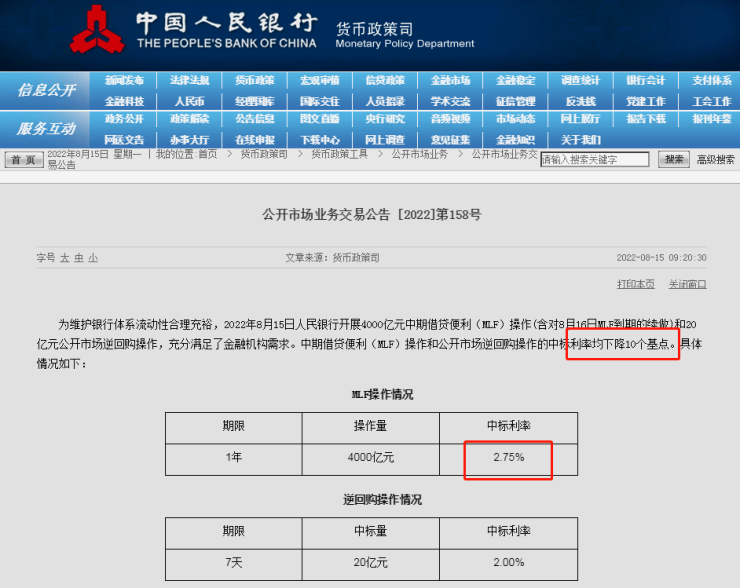This screenshot has height=588, width=740.
Task: Click 首页 in the breadcrumb trail
Action: [208, 154]
